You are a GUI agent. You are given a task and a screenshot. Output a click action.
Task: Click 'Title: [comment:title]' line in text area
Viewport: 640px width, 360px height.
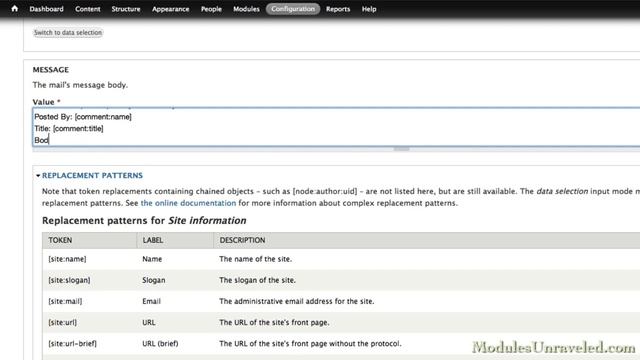(x=69, y=129)
